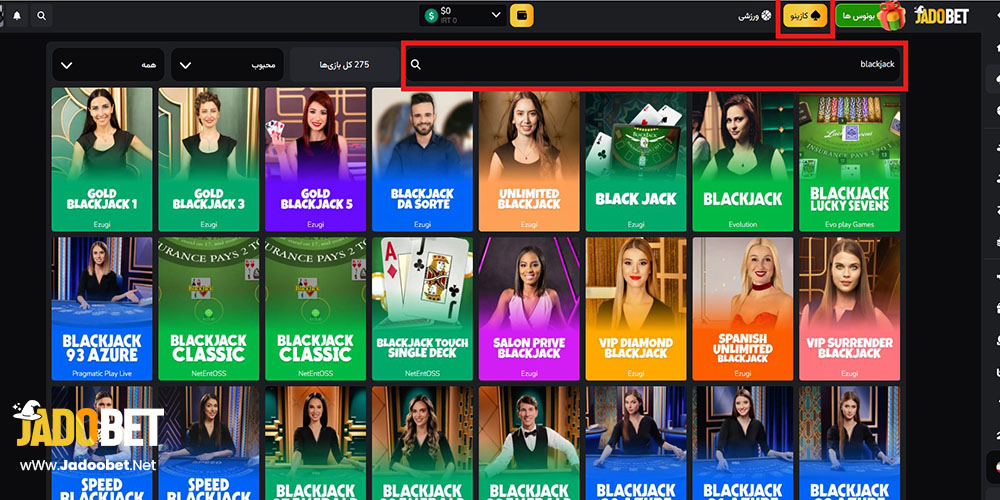1000x500 pixels.
Task: Click the magnifier icon inside search field
Action: point(416,64)
